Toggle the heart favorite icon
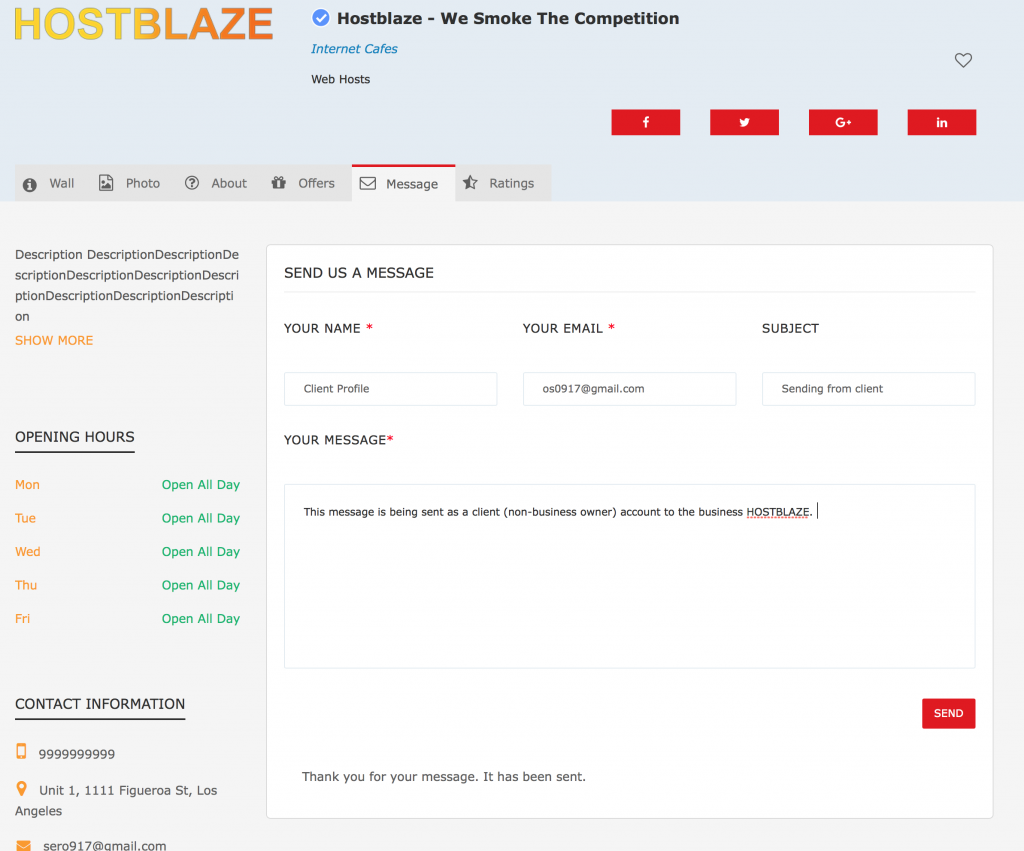This screenshot has width=1024, height=851. [963, 60]
